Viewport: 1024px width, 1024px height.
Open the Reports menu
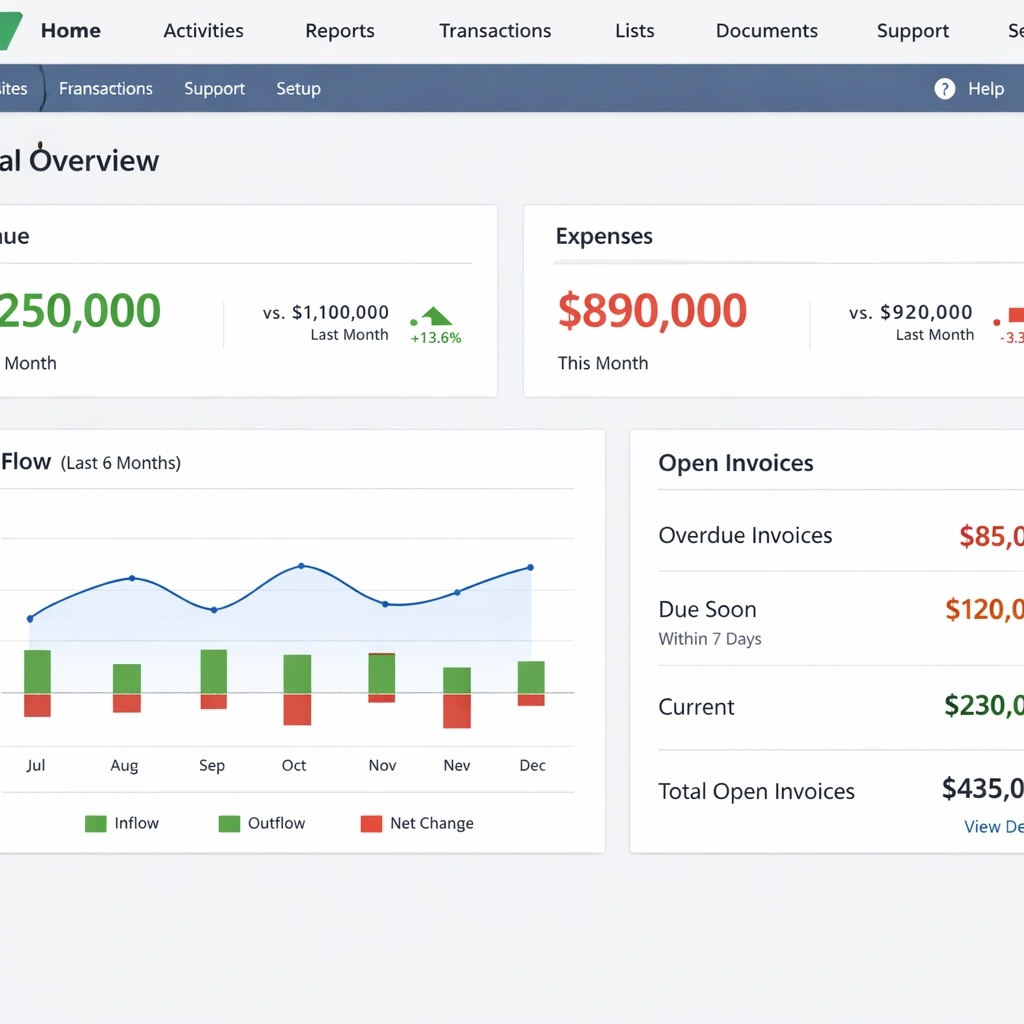[340, 31]
